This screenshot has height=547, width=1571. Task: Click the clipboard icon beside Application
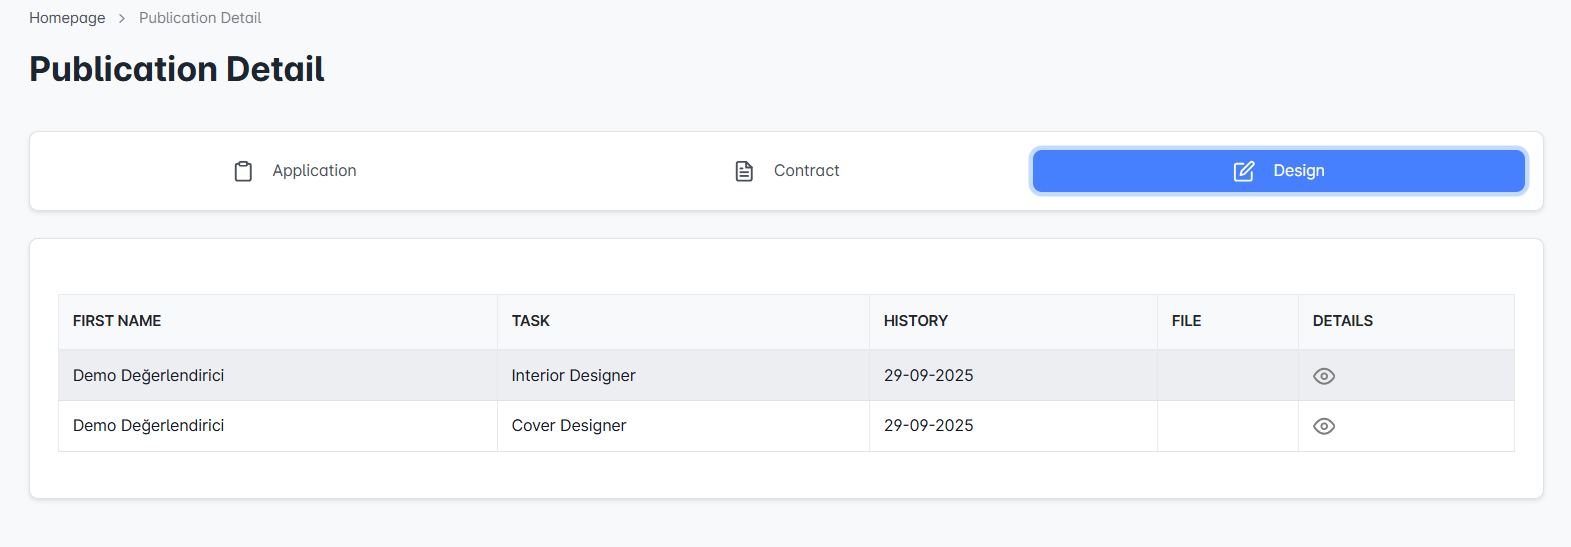tap(243, 171)
